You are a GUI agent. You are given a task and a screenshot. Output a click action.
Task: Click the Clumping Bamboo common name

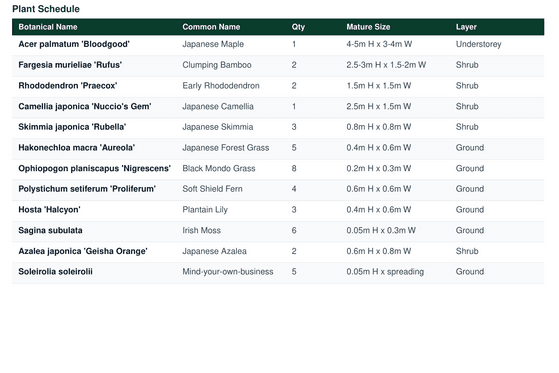pos(217,65)
